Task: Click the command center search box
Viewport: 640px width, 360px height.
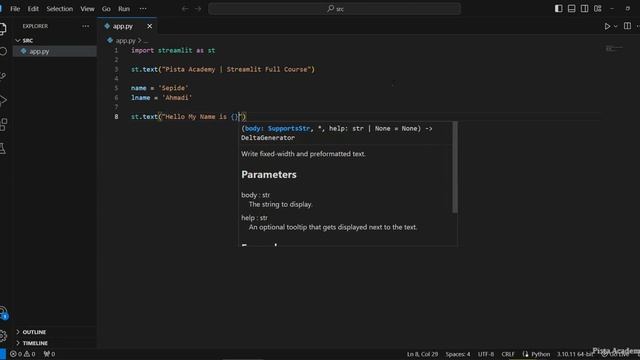Action: tap(335, 9)
